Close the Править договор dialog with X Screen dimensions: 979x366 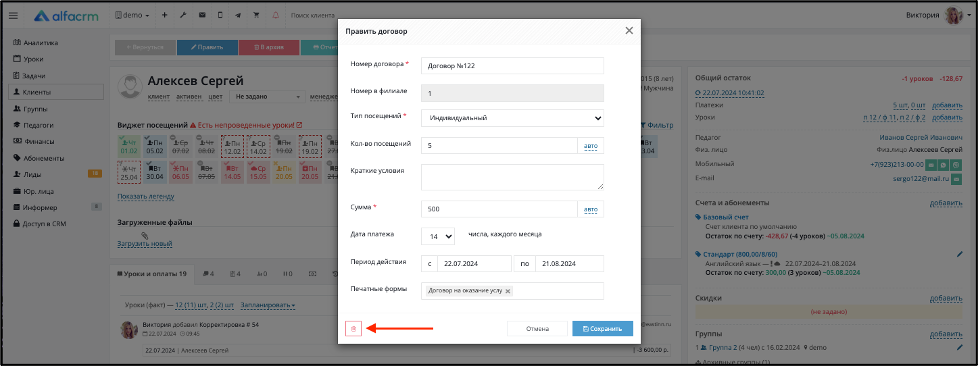pos(629,31)
